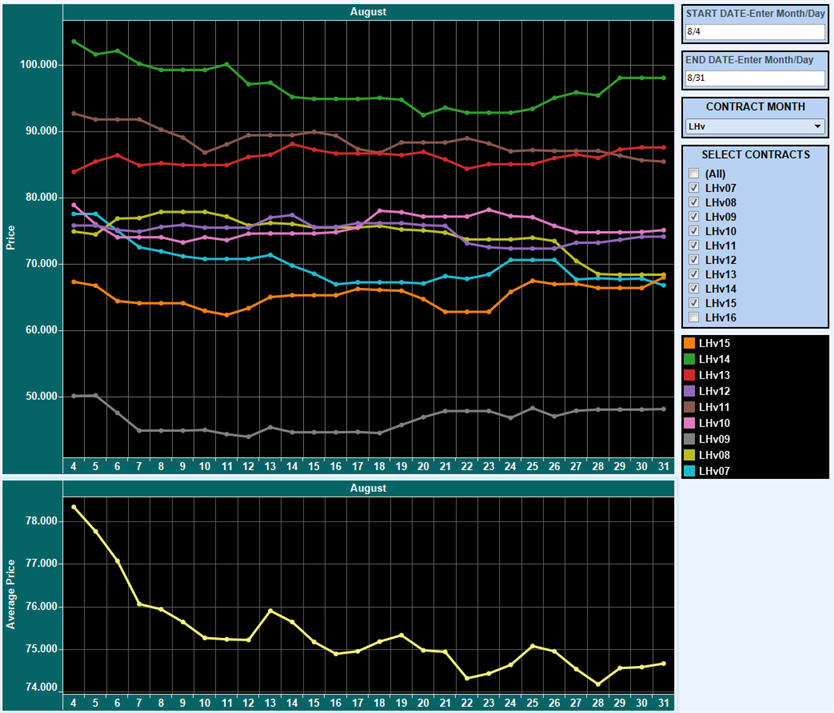This screenshot has height=713, width=834.
Task: Click the LHv08 legend label
Action: tap(714, 455)
